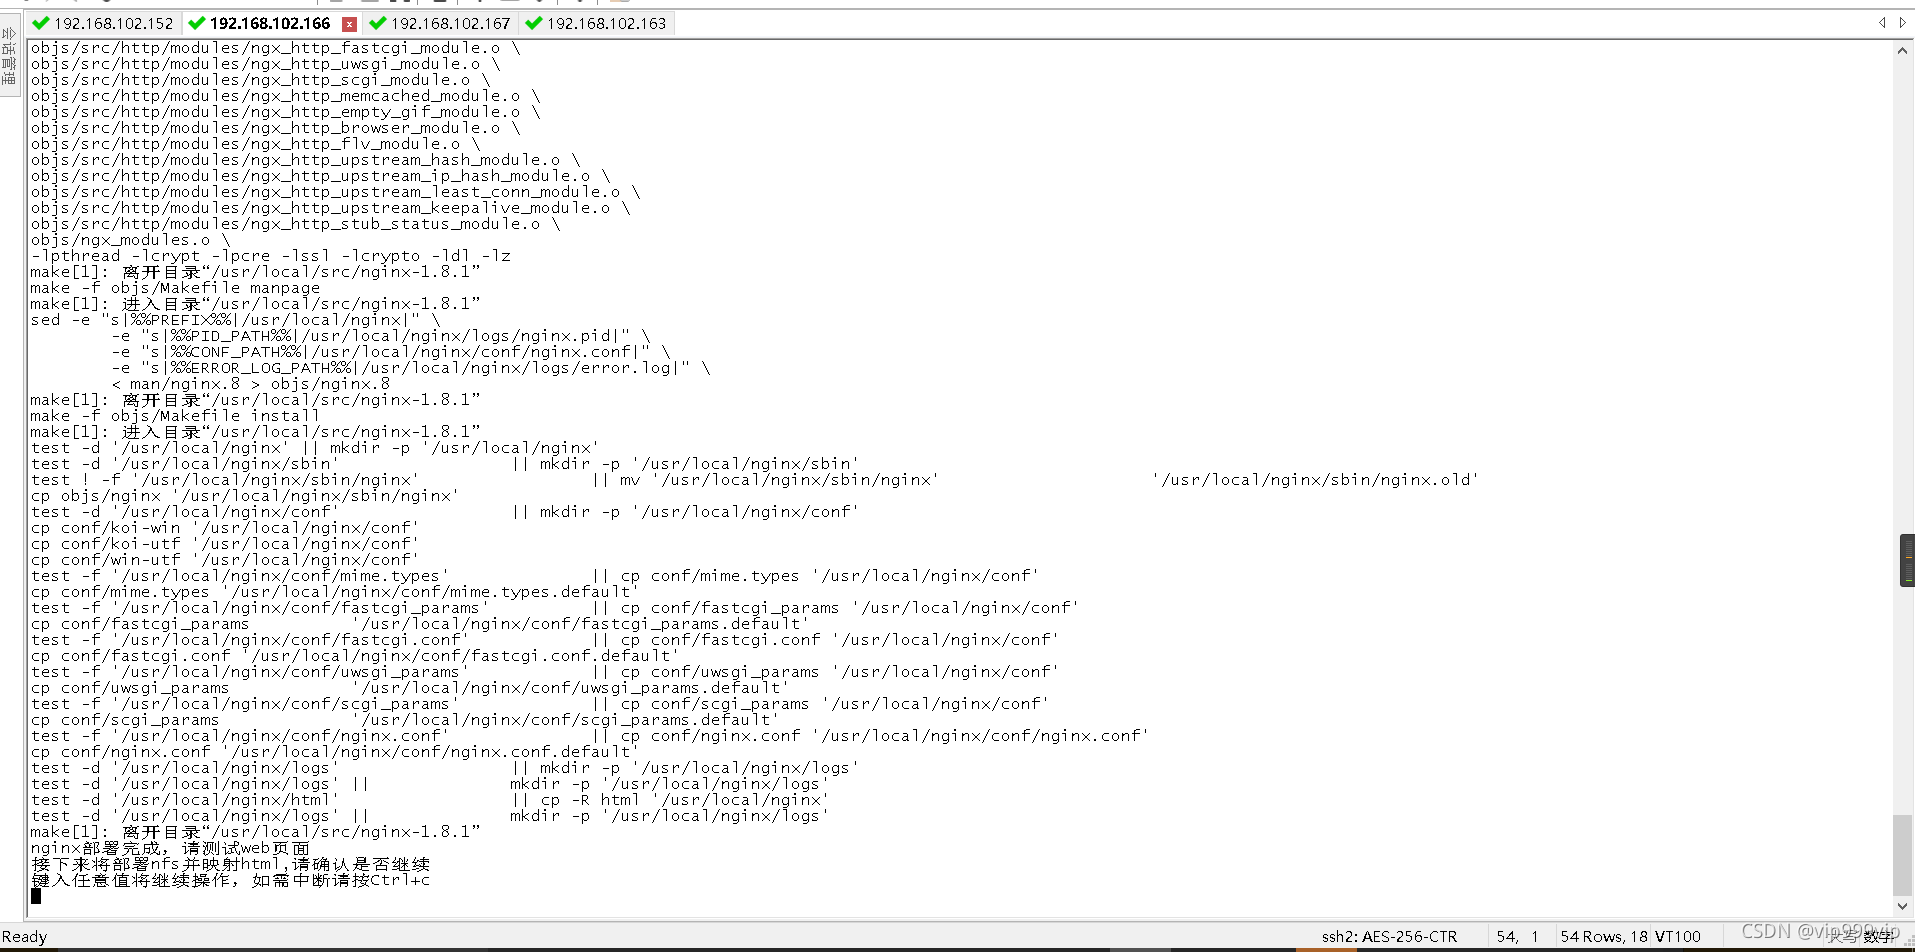Close the 192.168.102.166 session tab
This screenshot has height=952, width=1915.
349,23
